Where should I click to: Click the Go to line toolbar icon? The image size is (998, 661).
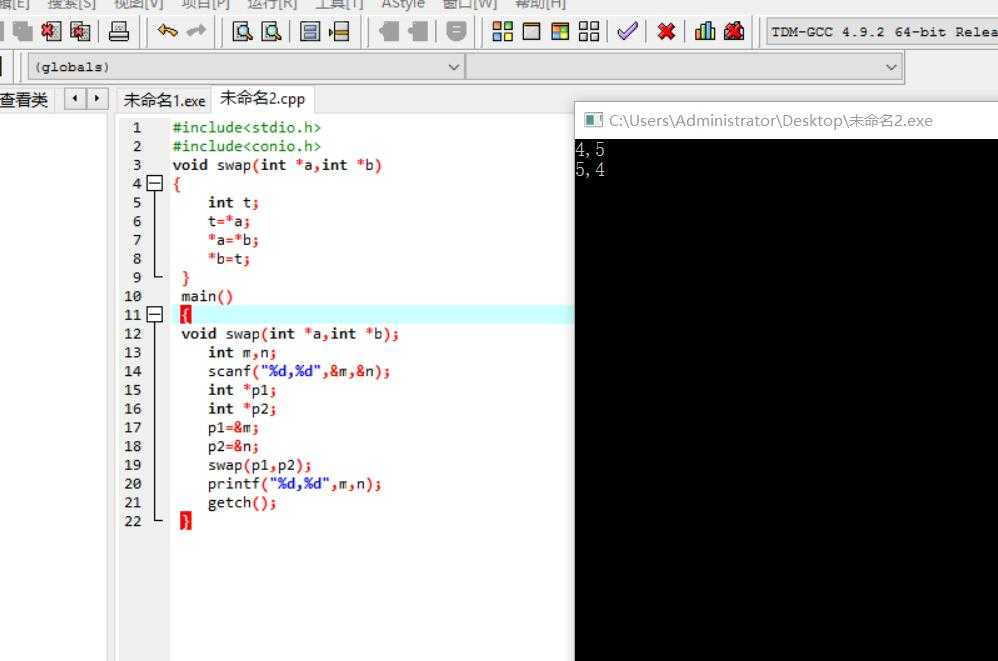339,31
